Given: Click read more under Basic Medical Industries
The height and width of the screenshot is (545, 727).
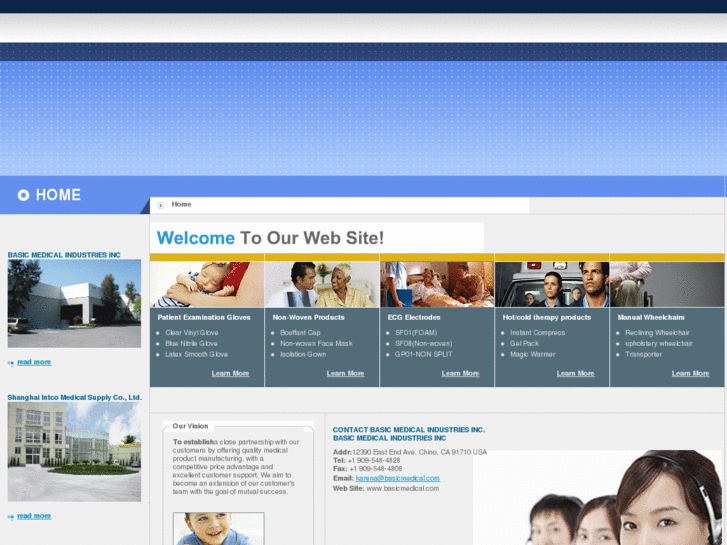Looking at the screenshot, I should (x=34, y=362).
